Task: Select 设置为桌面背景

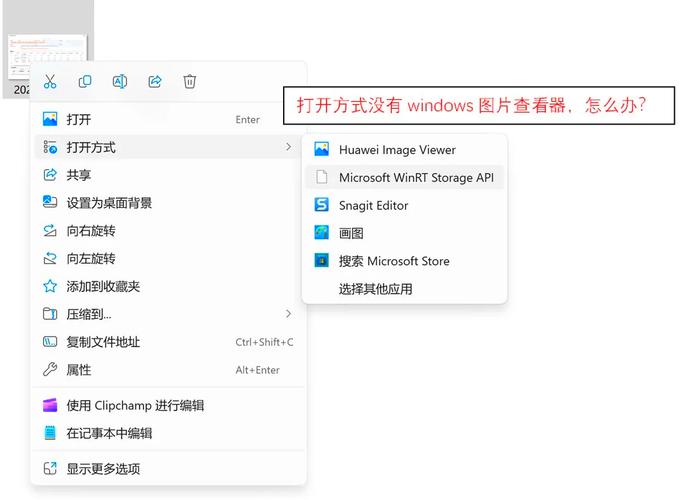Action: click(x=168, y=203)
